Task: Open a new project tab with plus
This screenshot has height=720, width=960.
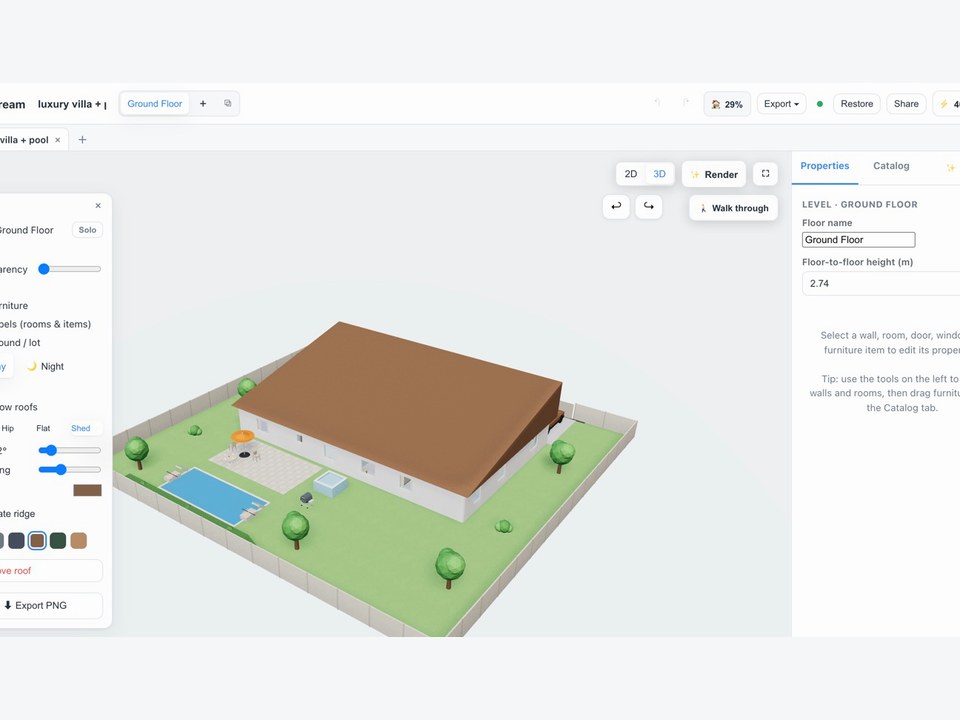Action: coord(82,140)
